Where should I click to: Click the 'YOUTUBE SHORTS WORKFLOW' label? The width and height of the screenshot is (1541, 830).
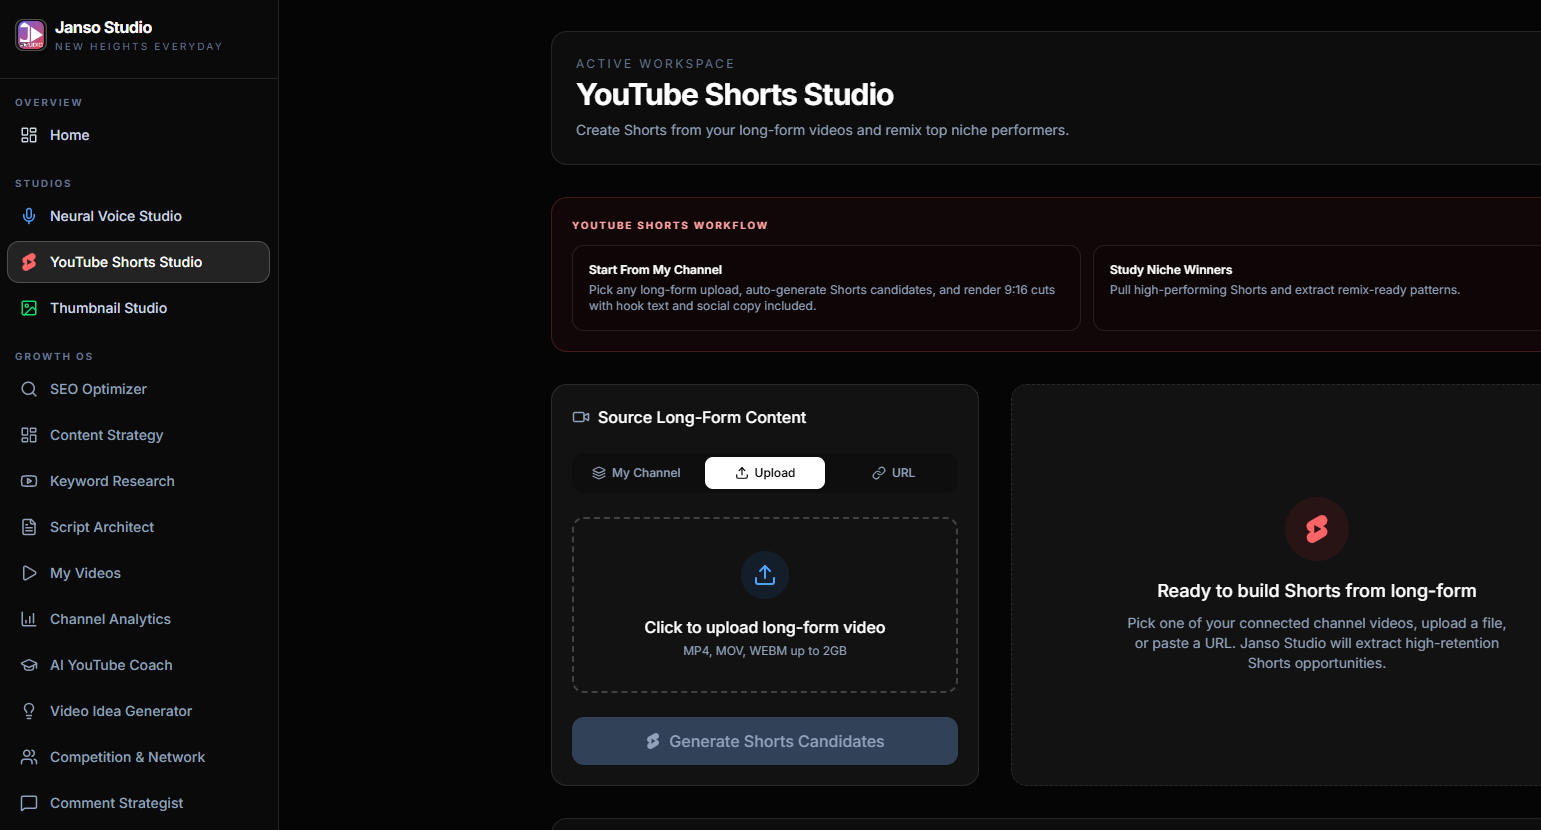coord(670,225)
